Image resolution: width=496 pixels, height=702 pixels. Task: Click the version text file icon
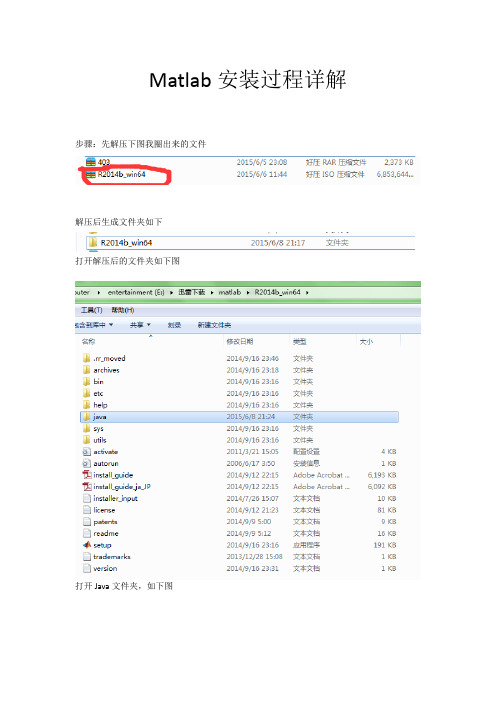87,568
